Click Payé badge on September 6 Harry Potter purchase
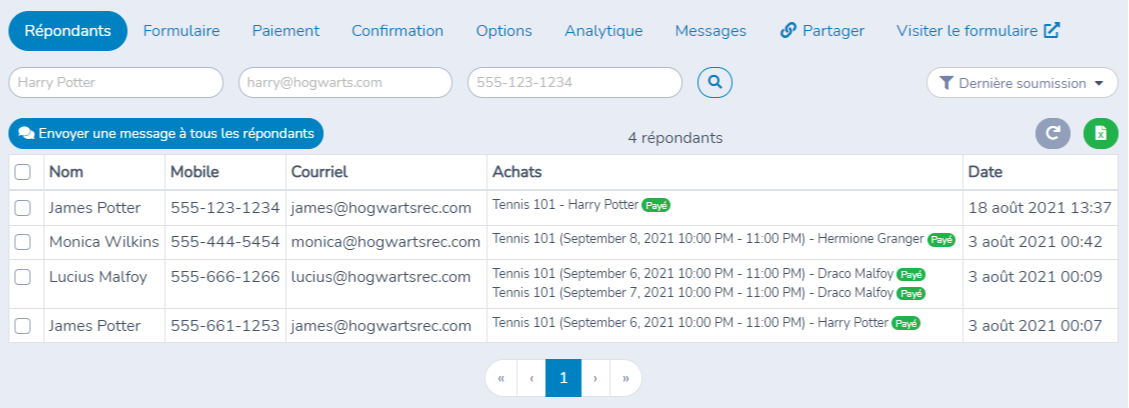The height and width of the screenshot is (408, 1129). tap(906, 324)
